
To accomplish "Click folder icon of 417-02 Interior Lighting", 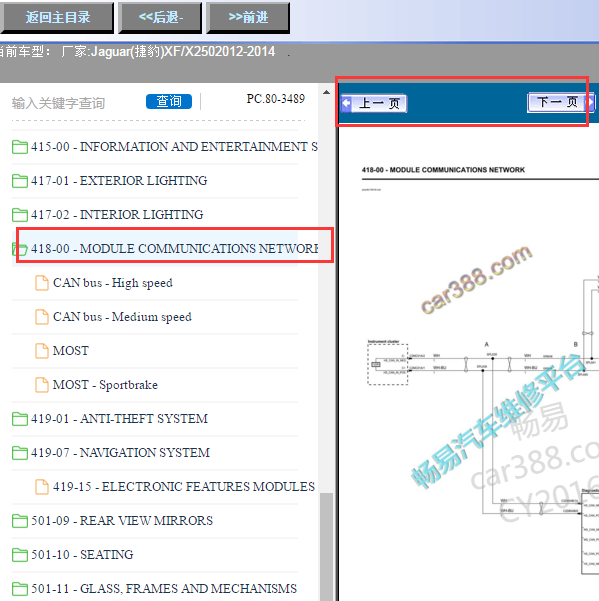I will tap(20, 215).
